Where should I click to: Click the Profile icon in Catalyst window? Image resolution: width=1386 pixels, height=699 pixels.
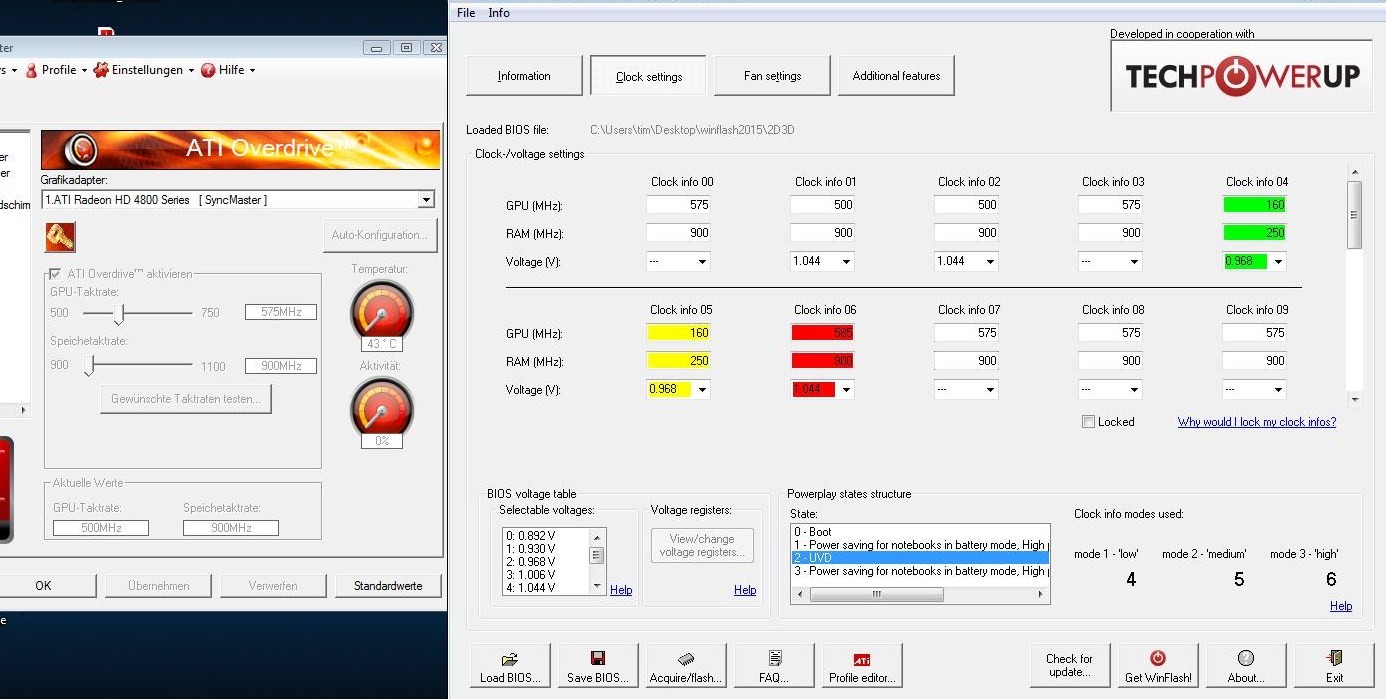32,70
